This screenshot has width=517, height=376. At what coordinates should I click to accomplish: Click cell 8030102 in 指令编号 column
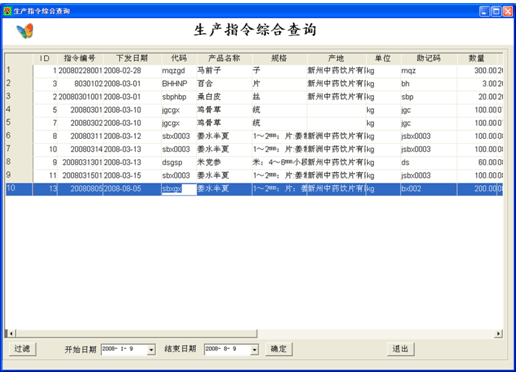coord(80,84)
